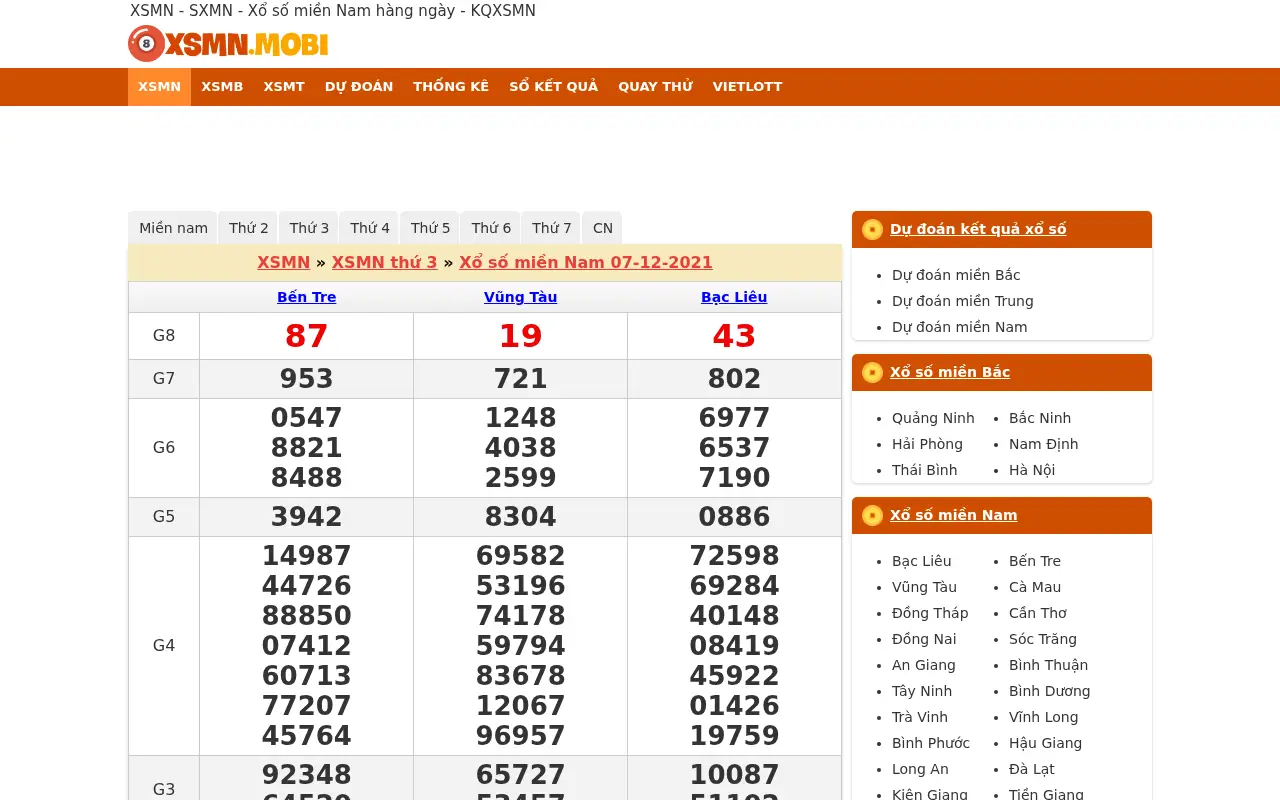Image resolution: width=1280 pixels, height=800 pixels.
Task: Select the Thứ 6 tab
Action: pos(491,228)
